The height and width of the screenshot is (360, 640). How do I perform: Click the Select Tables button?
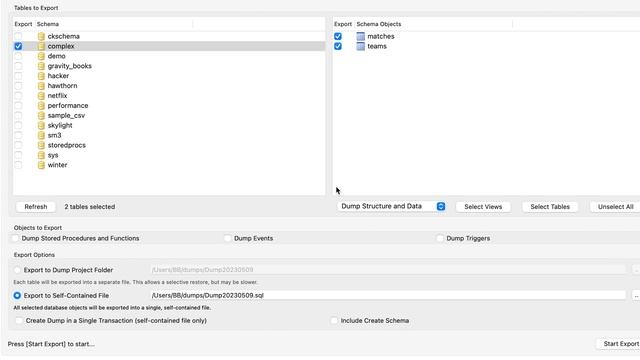pyautogui.click(x=550, y=207)
